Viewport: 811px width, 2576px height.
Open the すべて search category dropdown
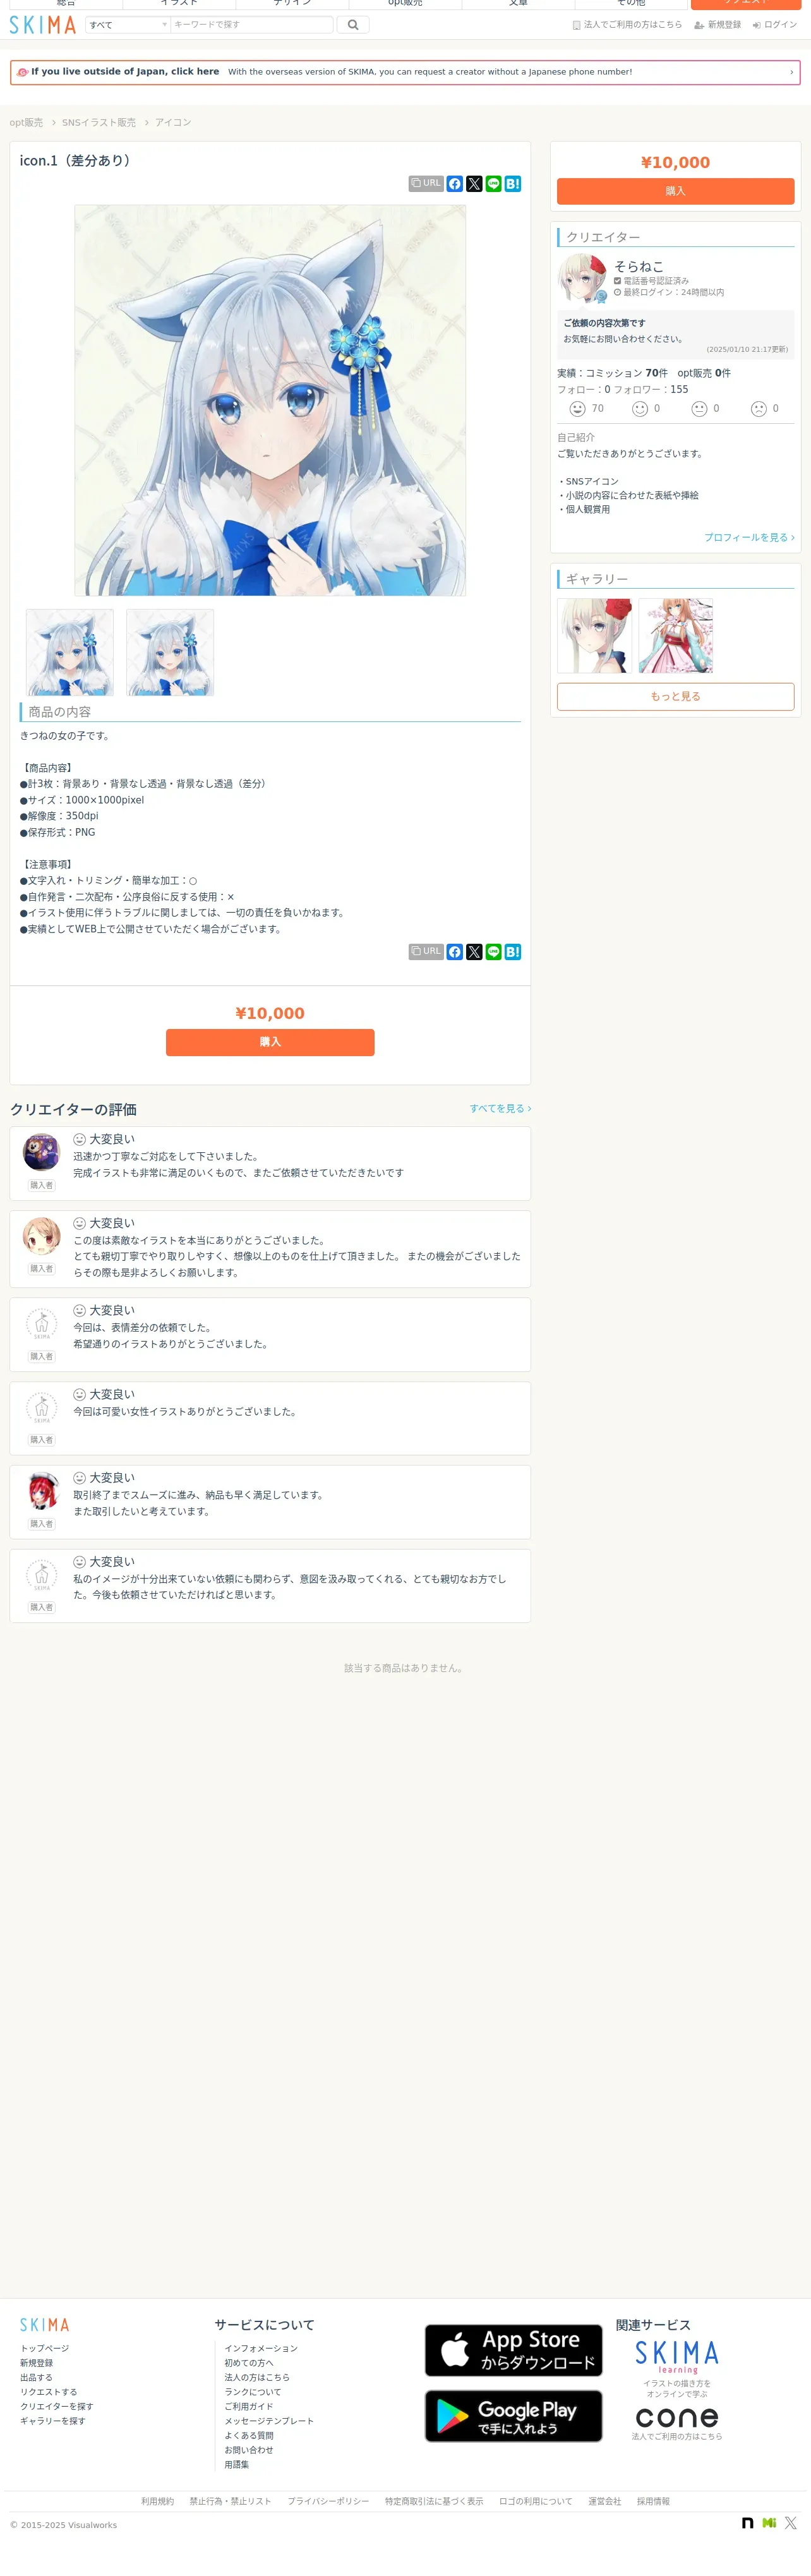tap(128, 25)
